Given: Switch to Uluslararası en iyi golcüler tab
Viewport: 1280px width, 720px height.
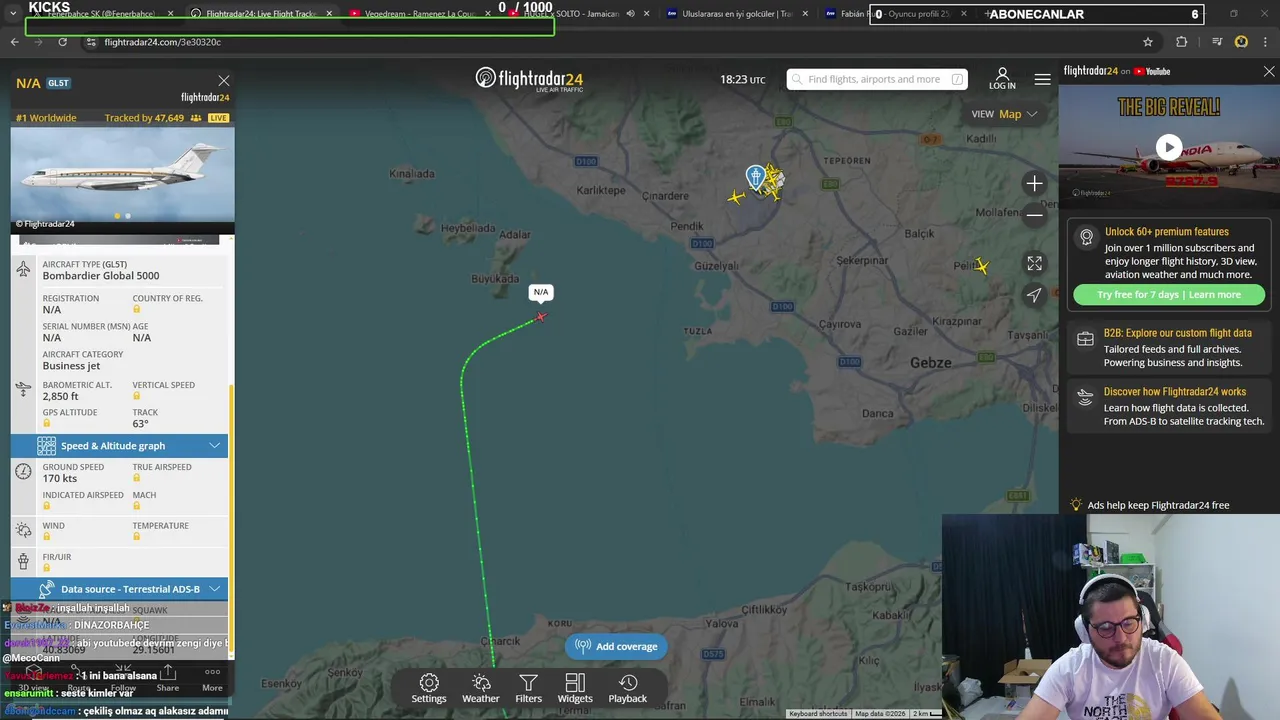Looking at the screenshot, I should [737, 14].
